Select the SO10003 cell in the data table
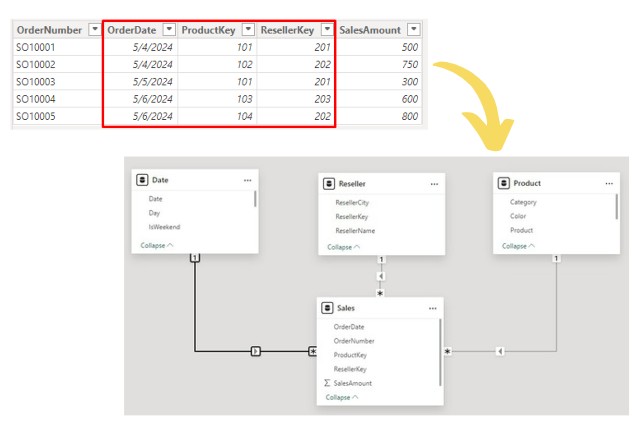The image size is (640, 427). [36, 81]
